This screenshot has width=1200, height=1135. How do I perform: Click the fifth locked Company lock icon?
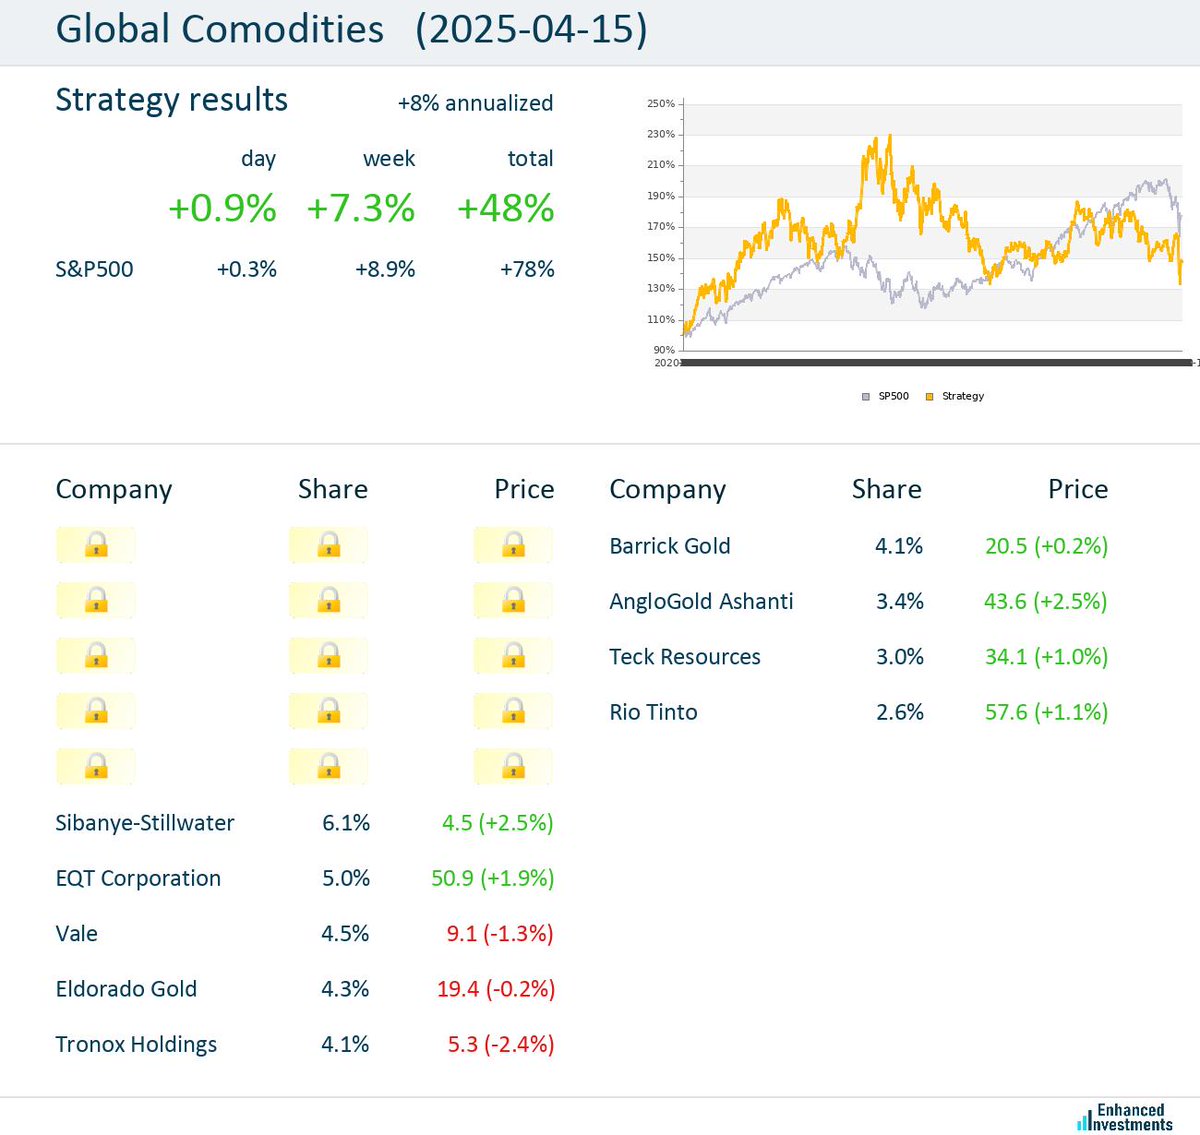tap(96, 767)
